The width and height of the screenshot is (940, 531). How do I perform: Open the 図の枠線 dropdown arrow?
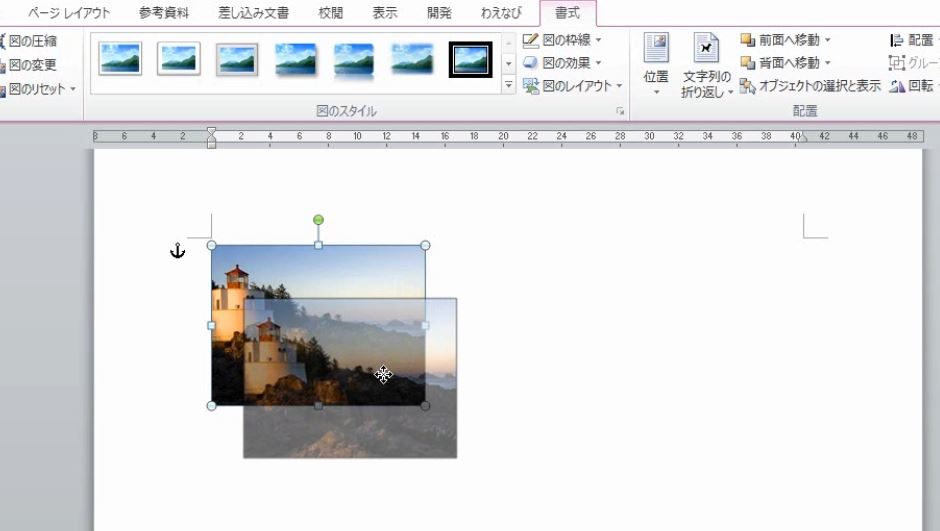[598, 40]
